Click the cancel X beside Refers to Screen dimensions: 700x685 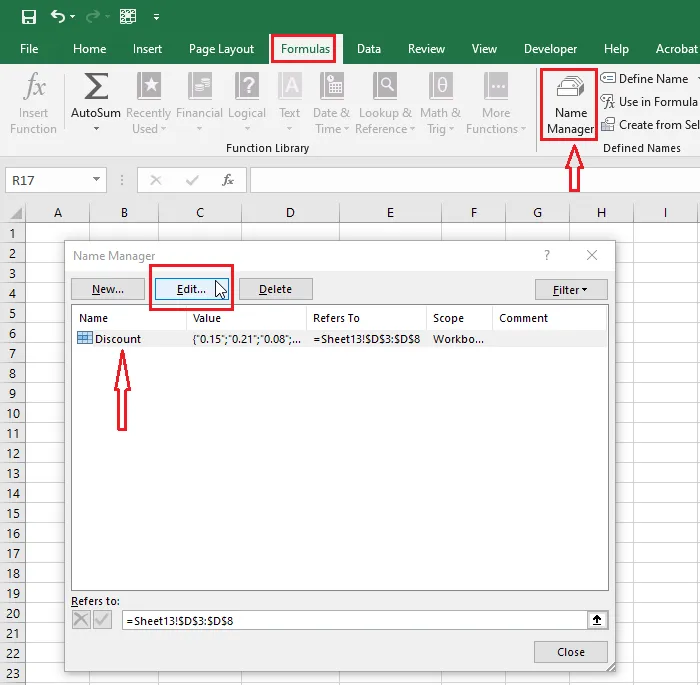(81, 620)
